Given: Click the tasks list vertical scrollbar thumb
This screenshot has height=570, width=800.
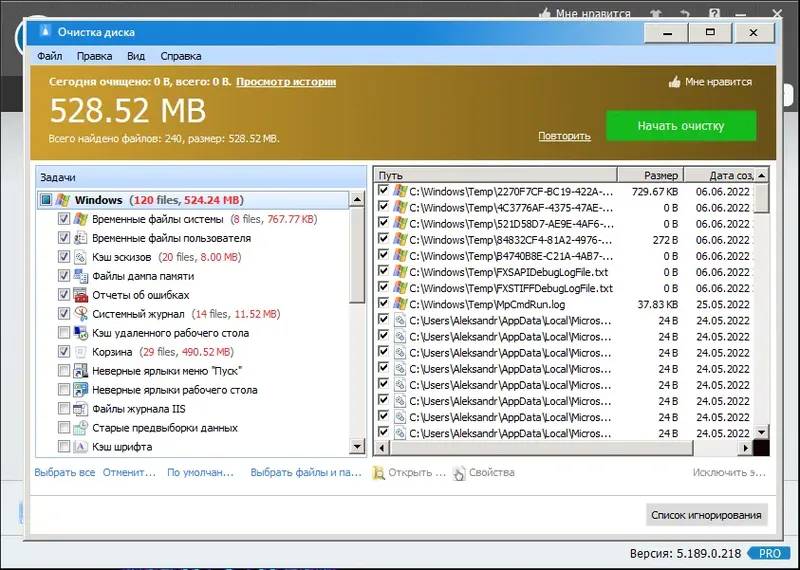Looking at the screenshot, I should point(357,255).
